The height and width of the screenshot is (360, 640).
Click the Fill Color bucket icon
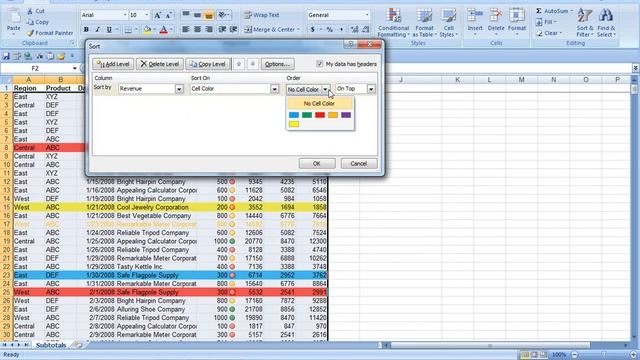(148, 29)
